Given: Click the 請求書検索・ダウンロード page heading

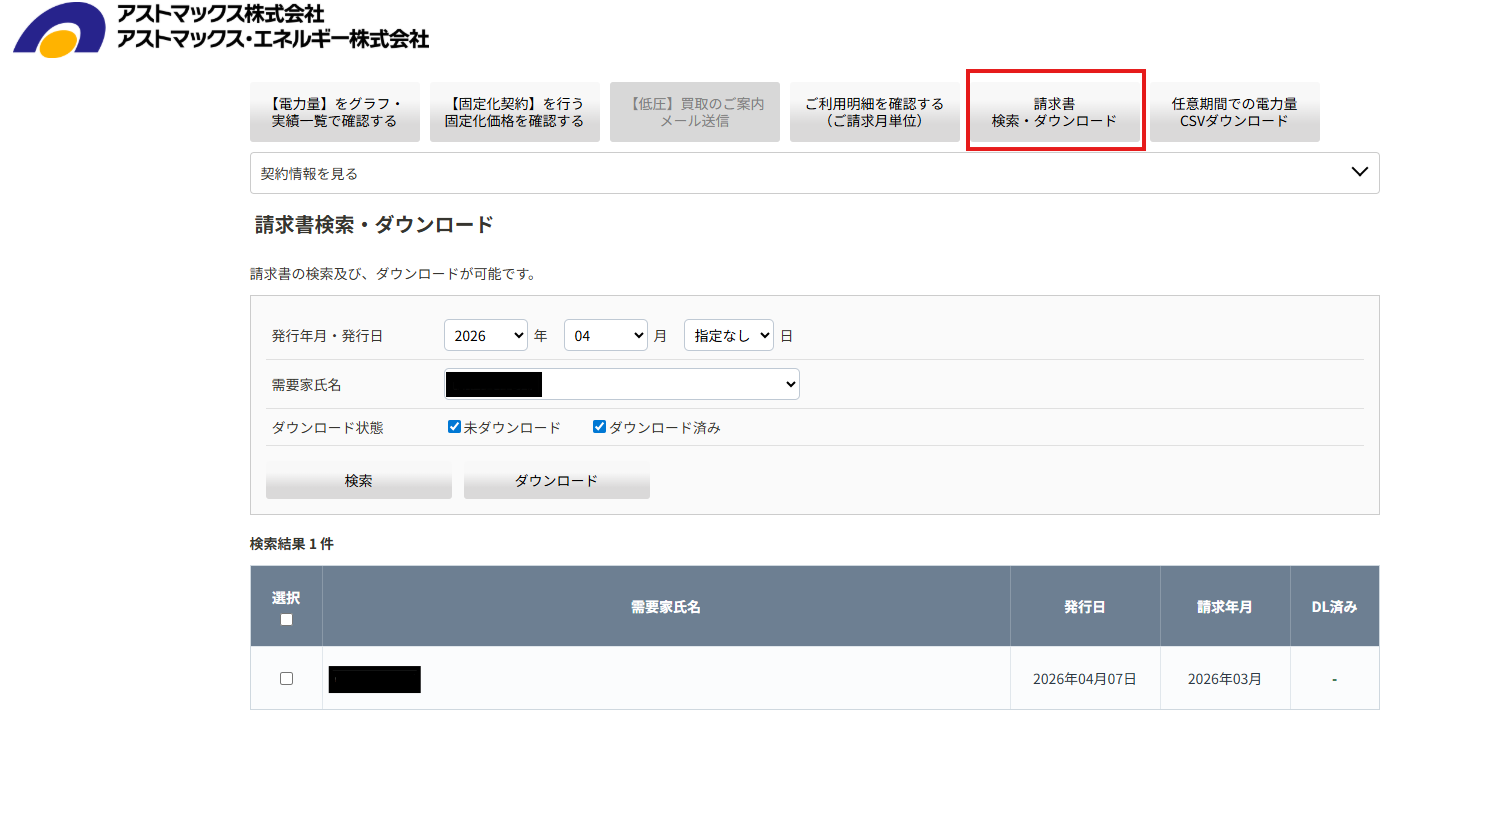Looking at the screenshot, I should tap(374, 225).
